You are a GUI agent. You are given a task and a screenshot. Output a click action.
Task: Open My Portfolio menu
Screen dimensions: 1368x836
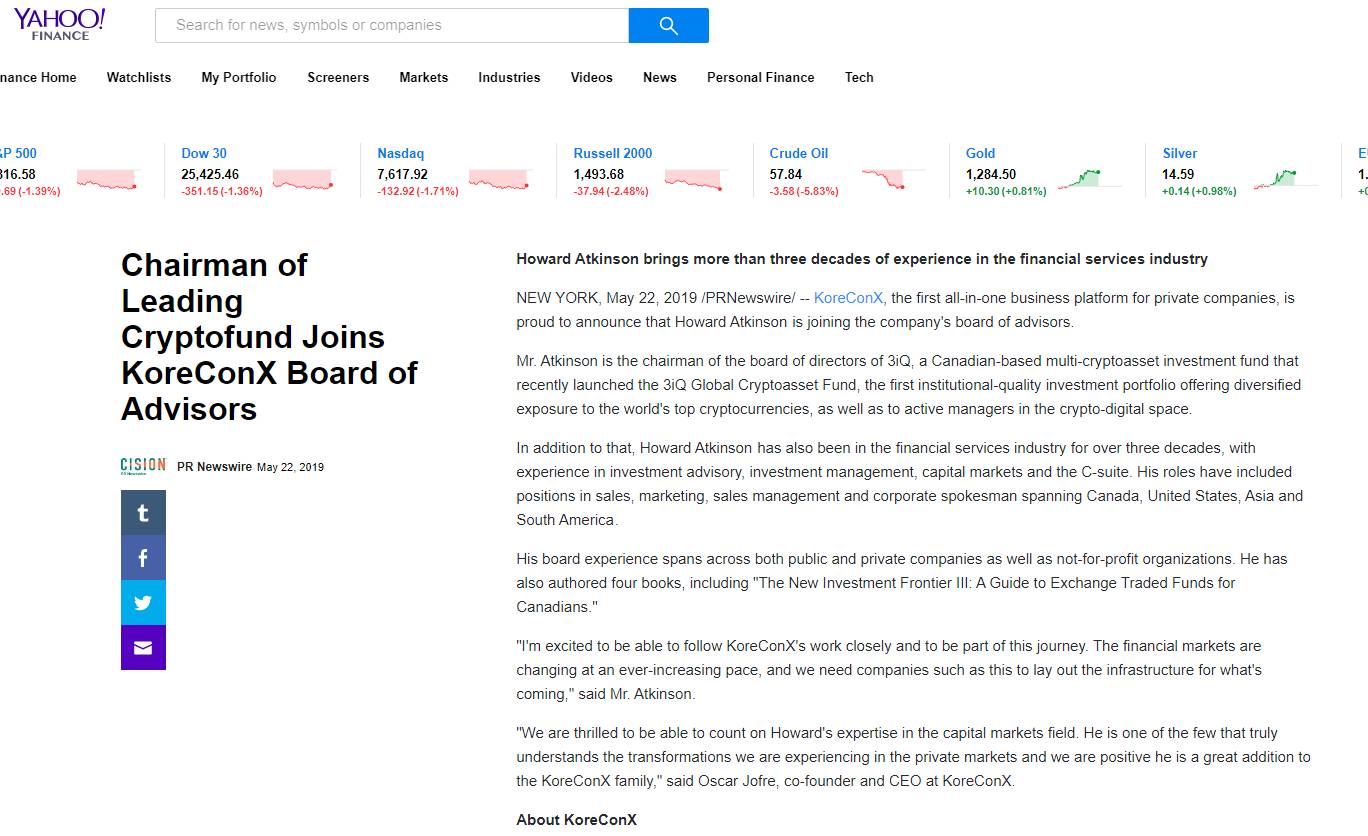point(239,77)
